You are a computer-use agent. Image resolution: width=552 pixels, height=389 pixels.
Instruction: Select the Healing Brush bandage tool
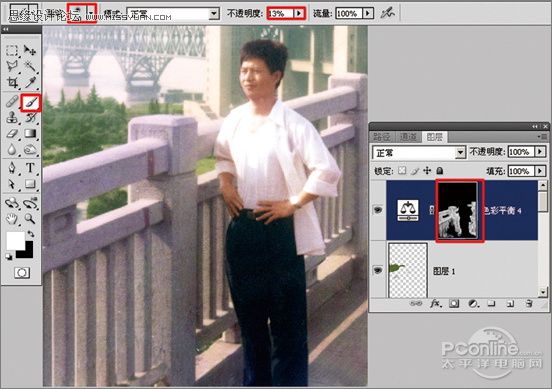(12, 102)
